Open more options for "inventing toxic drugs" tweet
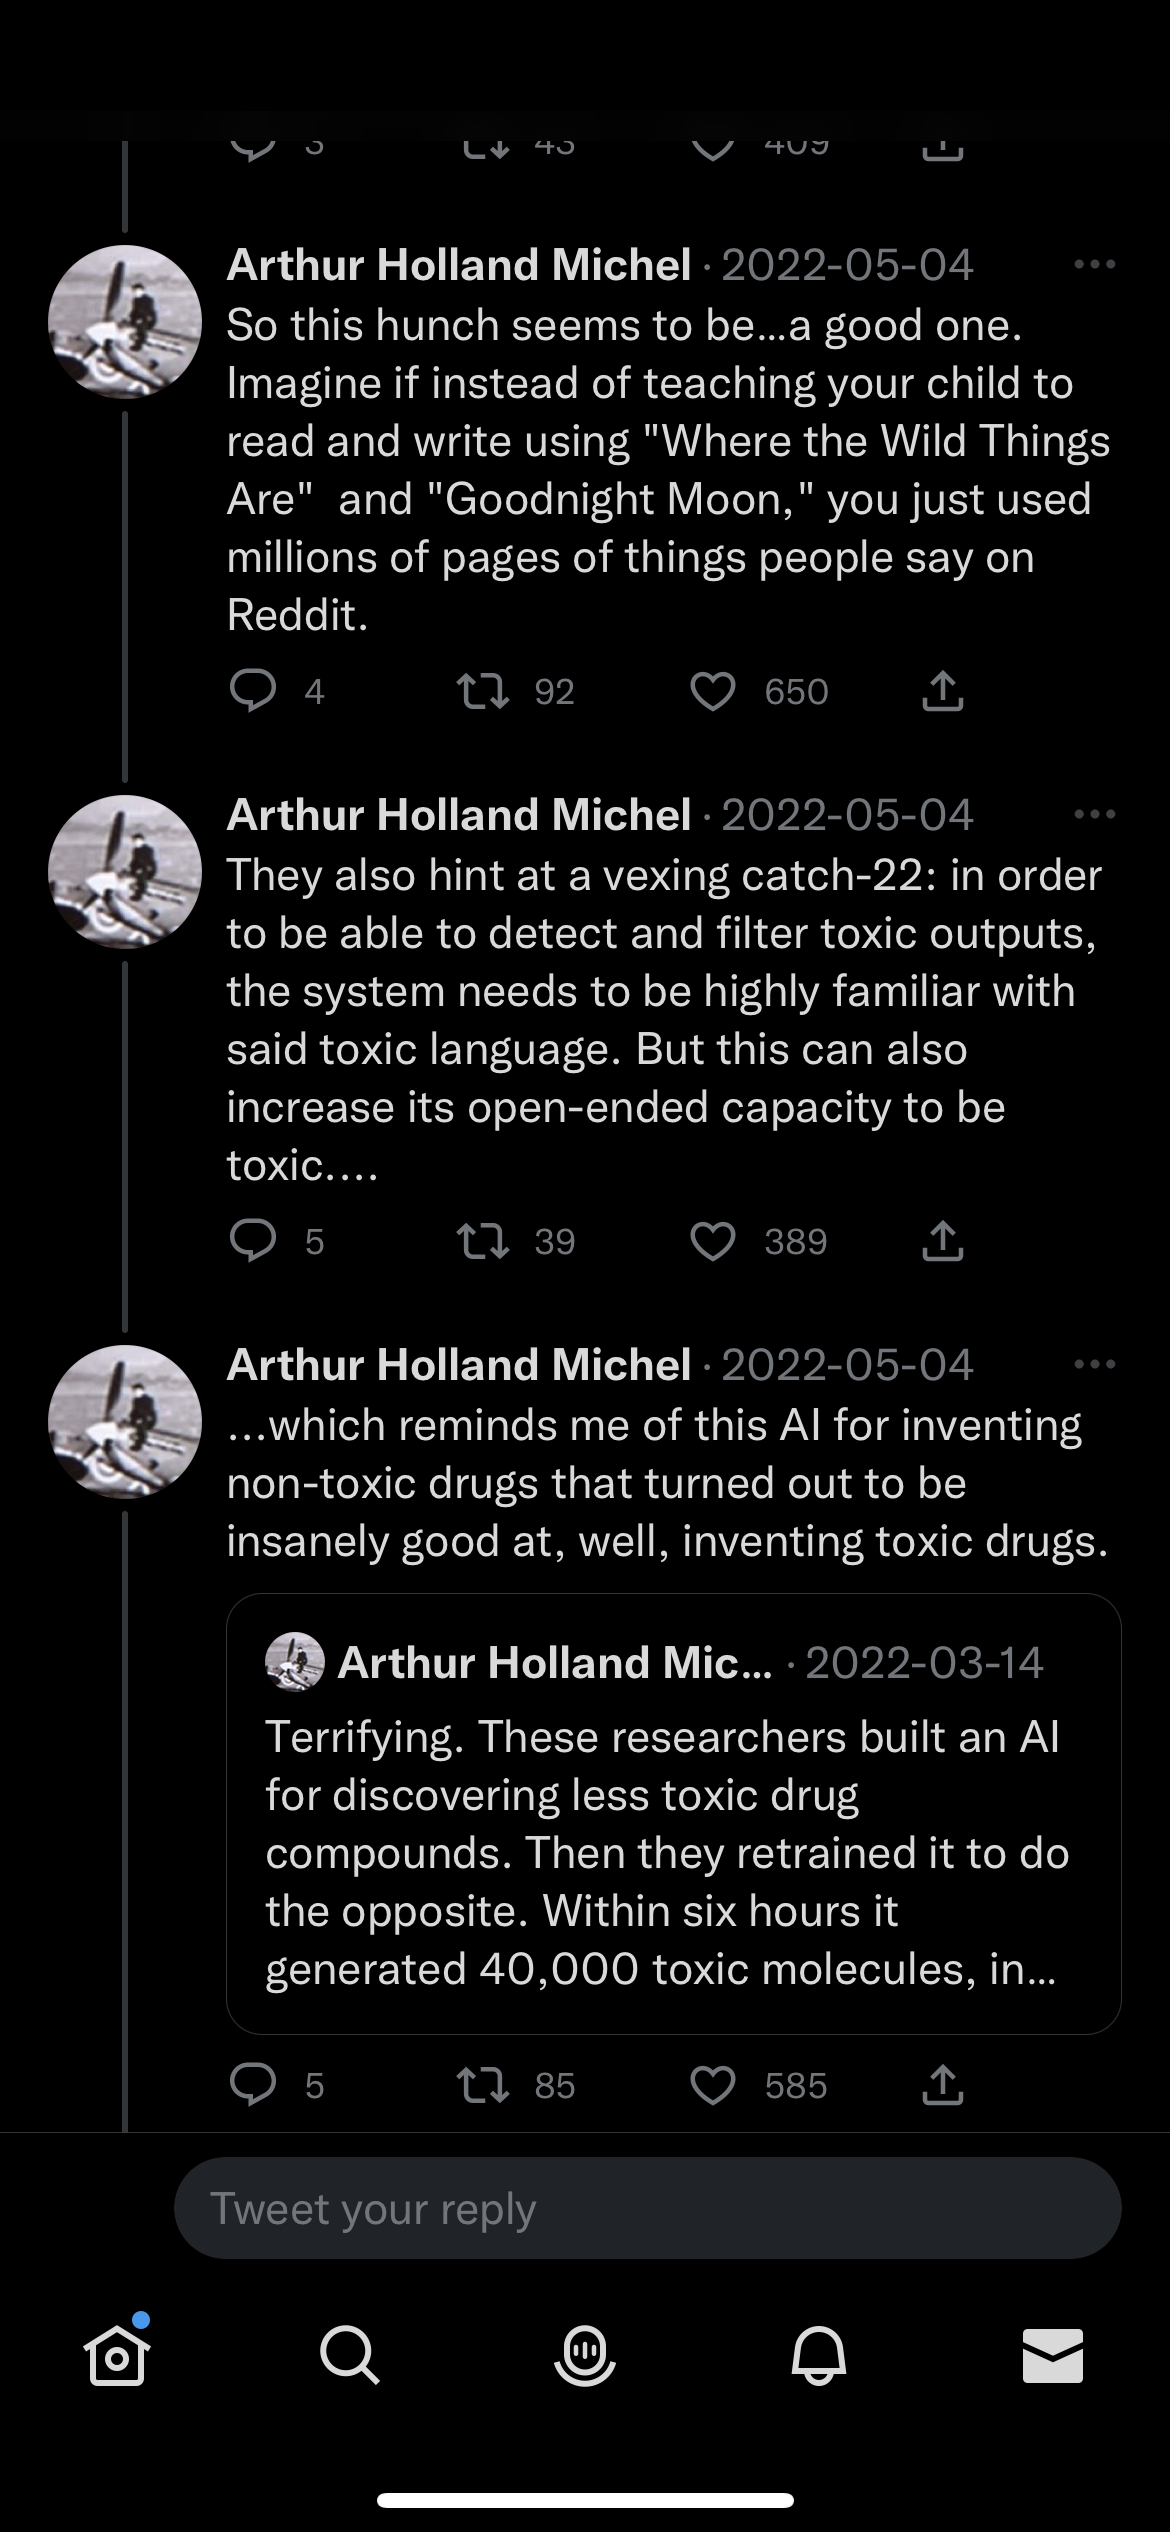Screen dimensions: 1170x2532 1094,1365
